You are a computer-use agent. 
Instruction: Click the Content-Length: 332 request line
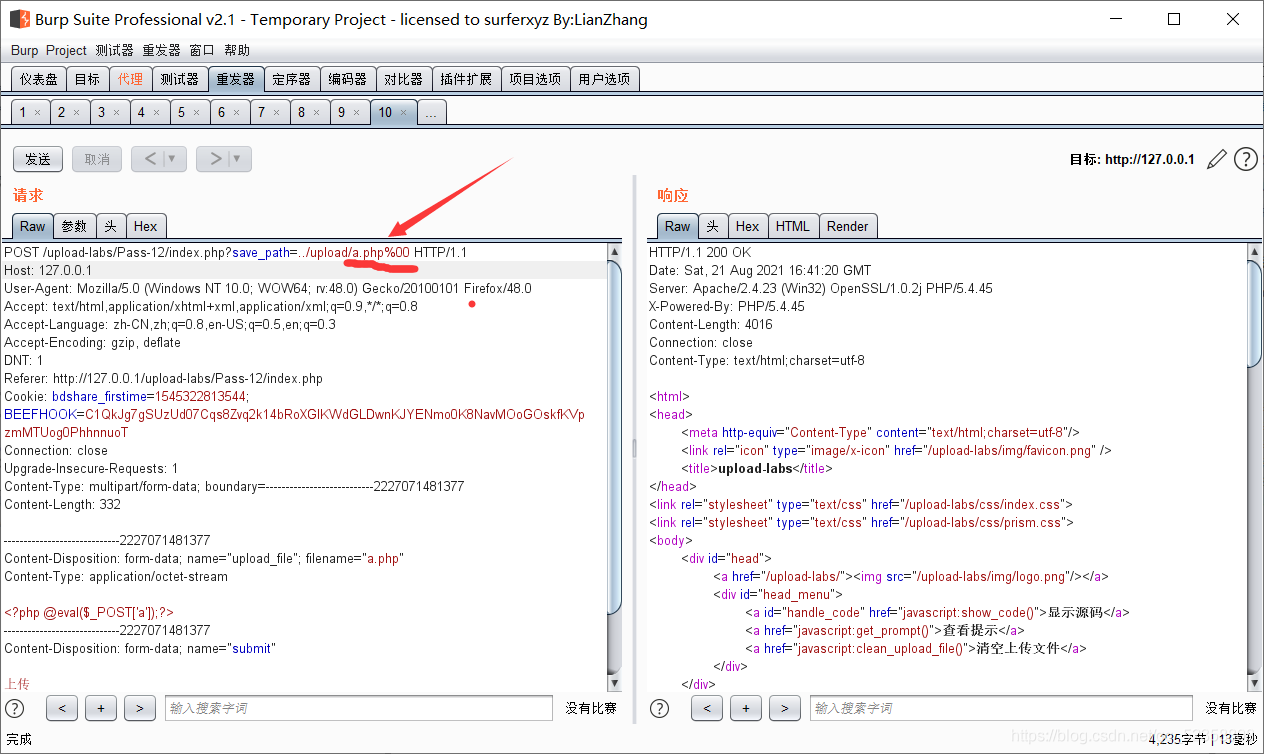coord(62,504)
